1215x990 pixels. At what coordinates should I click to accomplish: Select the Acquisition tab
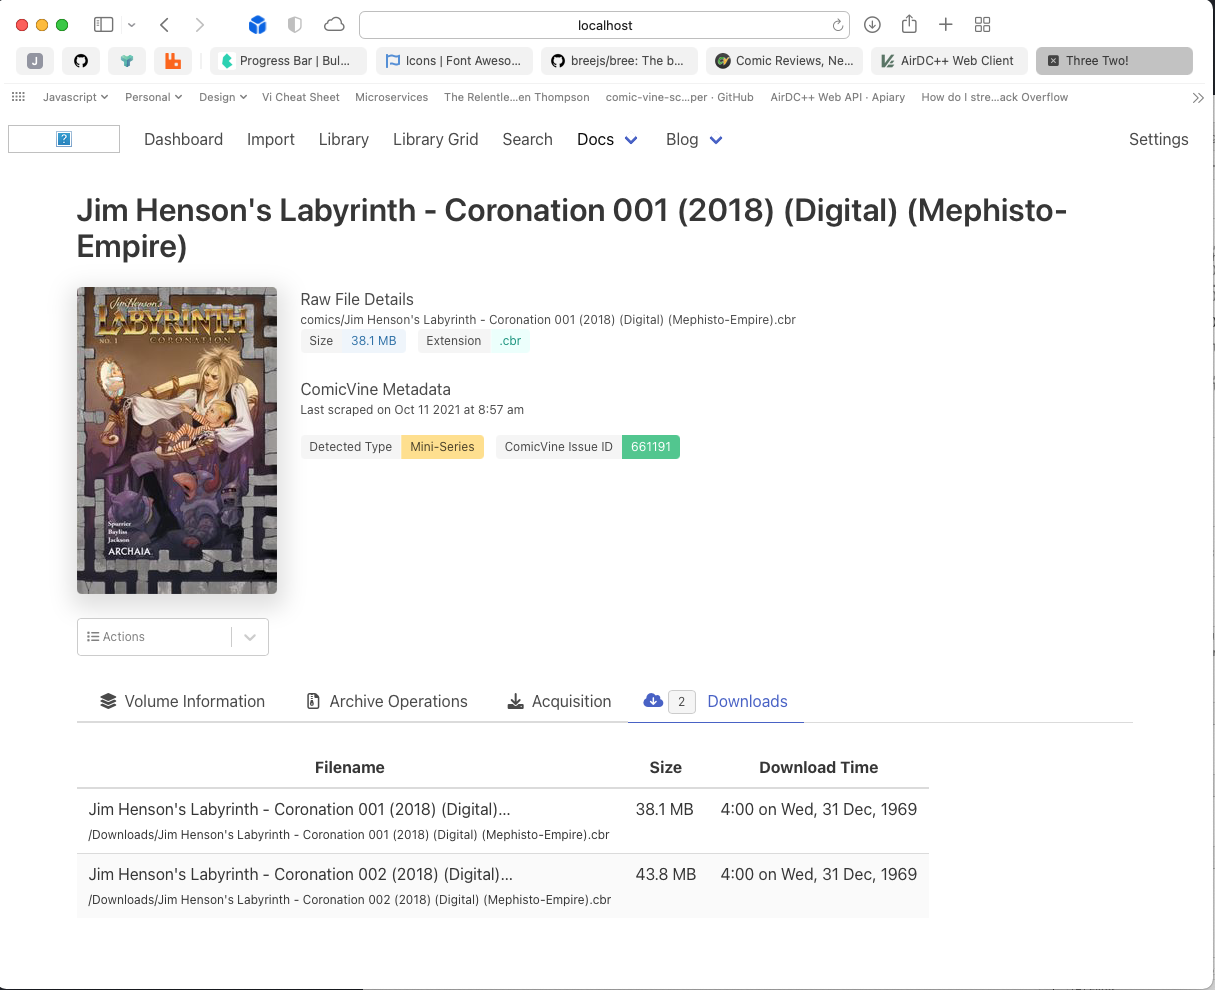pos(559,702)
